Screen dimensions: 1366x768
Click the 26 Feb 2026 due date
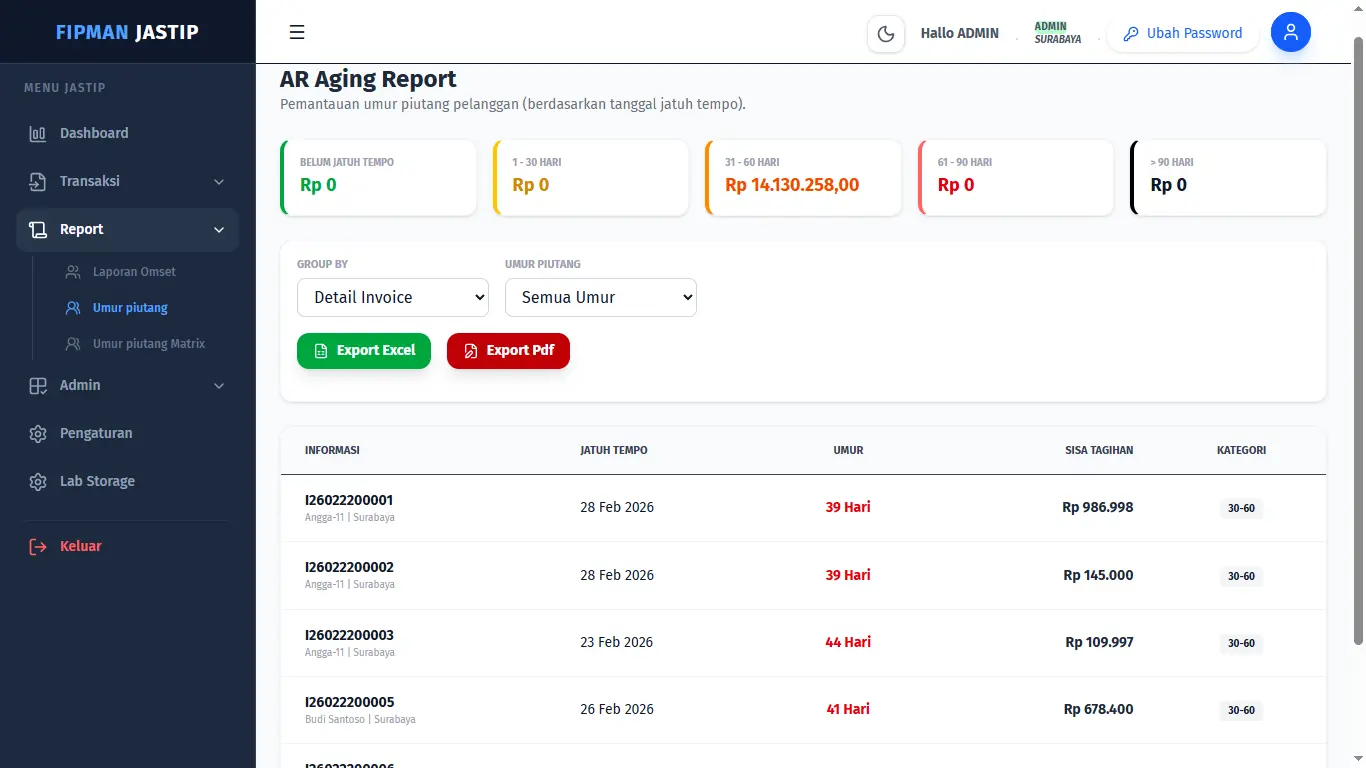[x=617, y=709]
